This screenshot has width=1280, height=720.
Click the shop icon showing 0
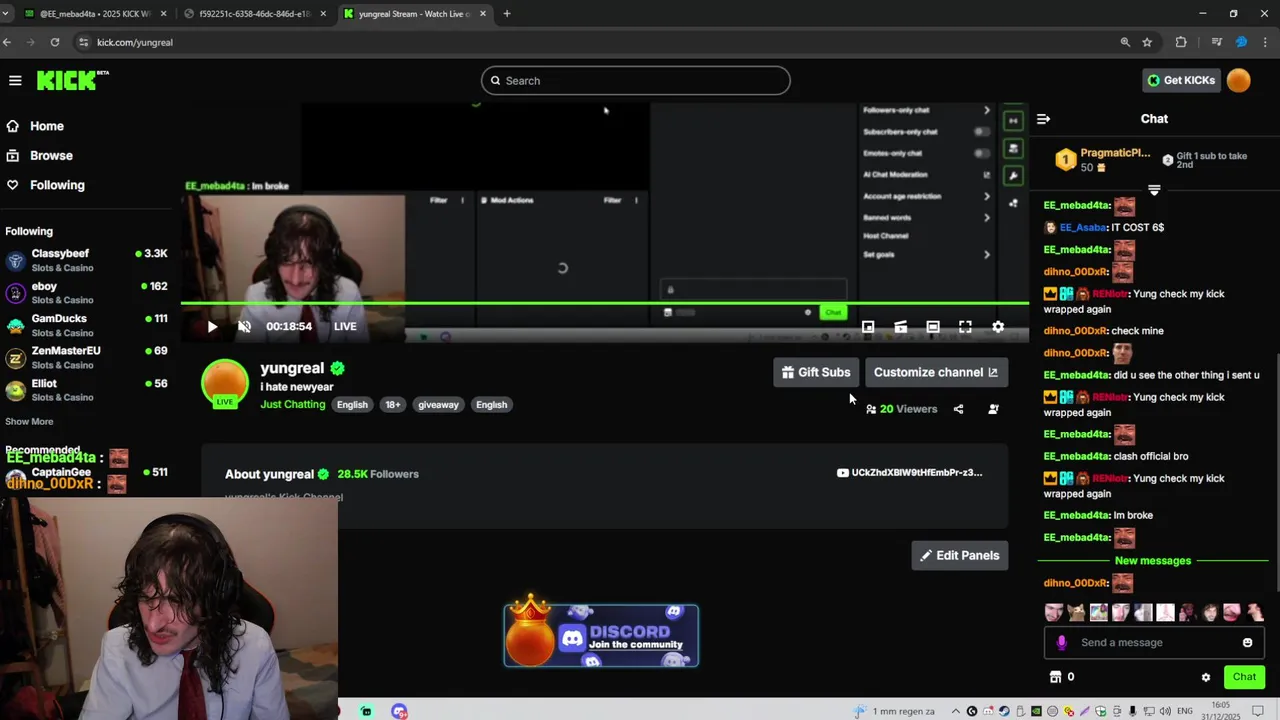1055,677
